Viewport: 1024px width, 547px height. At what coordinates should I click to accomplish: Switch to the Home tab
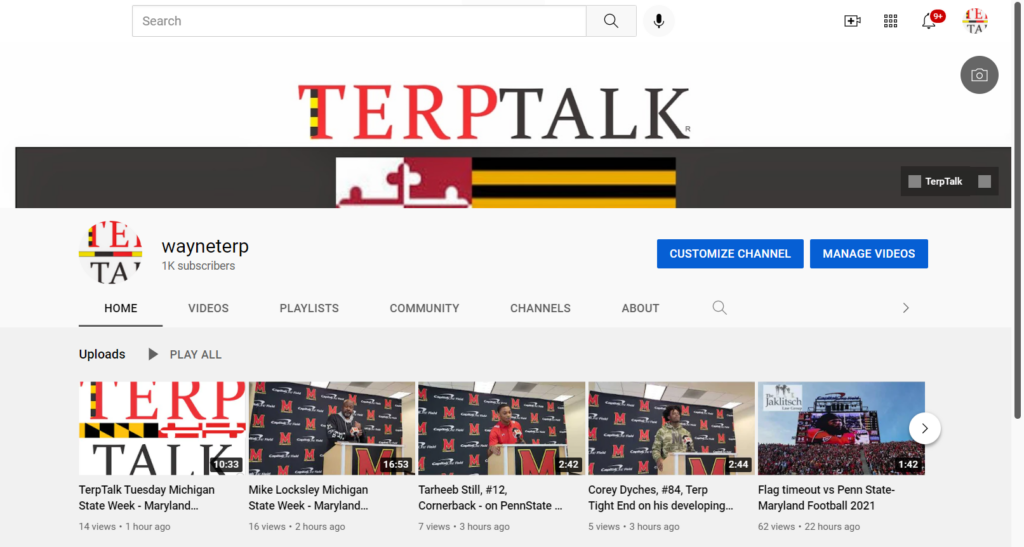click(121, 308)
